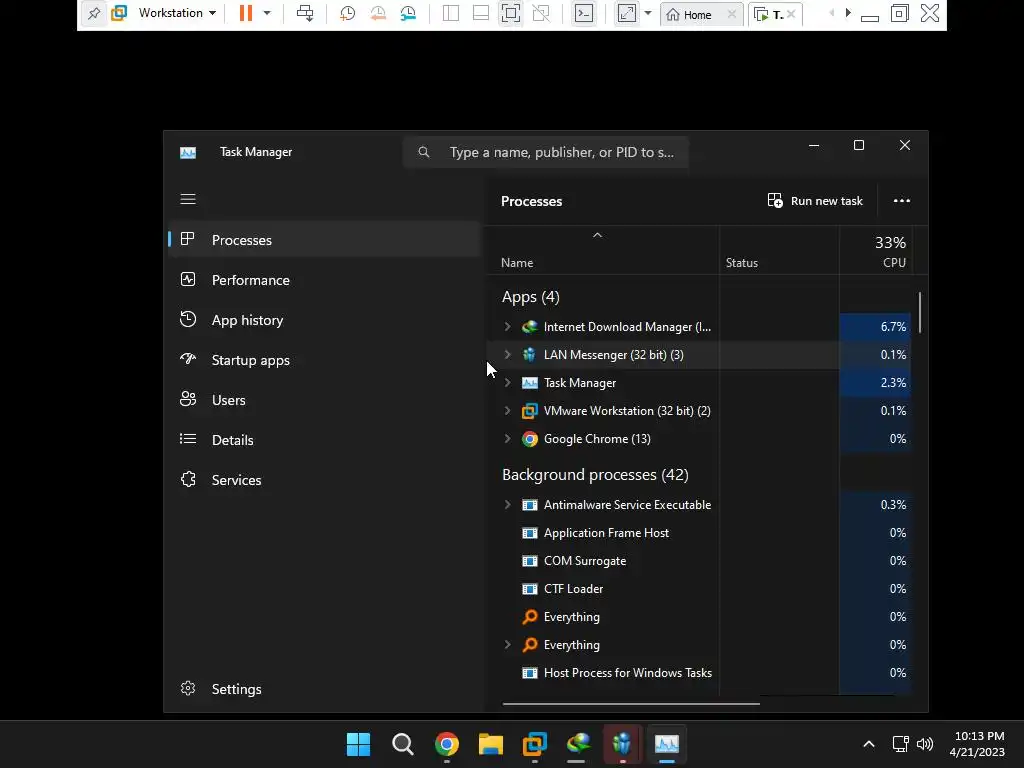The height and width of the screenshot is (768, 1024).
Task: Open Windows Search from the taskbar
Action: pyautogui.click(x=402, y=744)
